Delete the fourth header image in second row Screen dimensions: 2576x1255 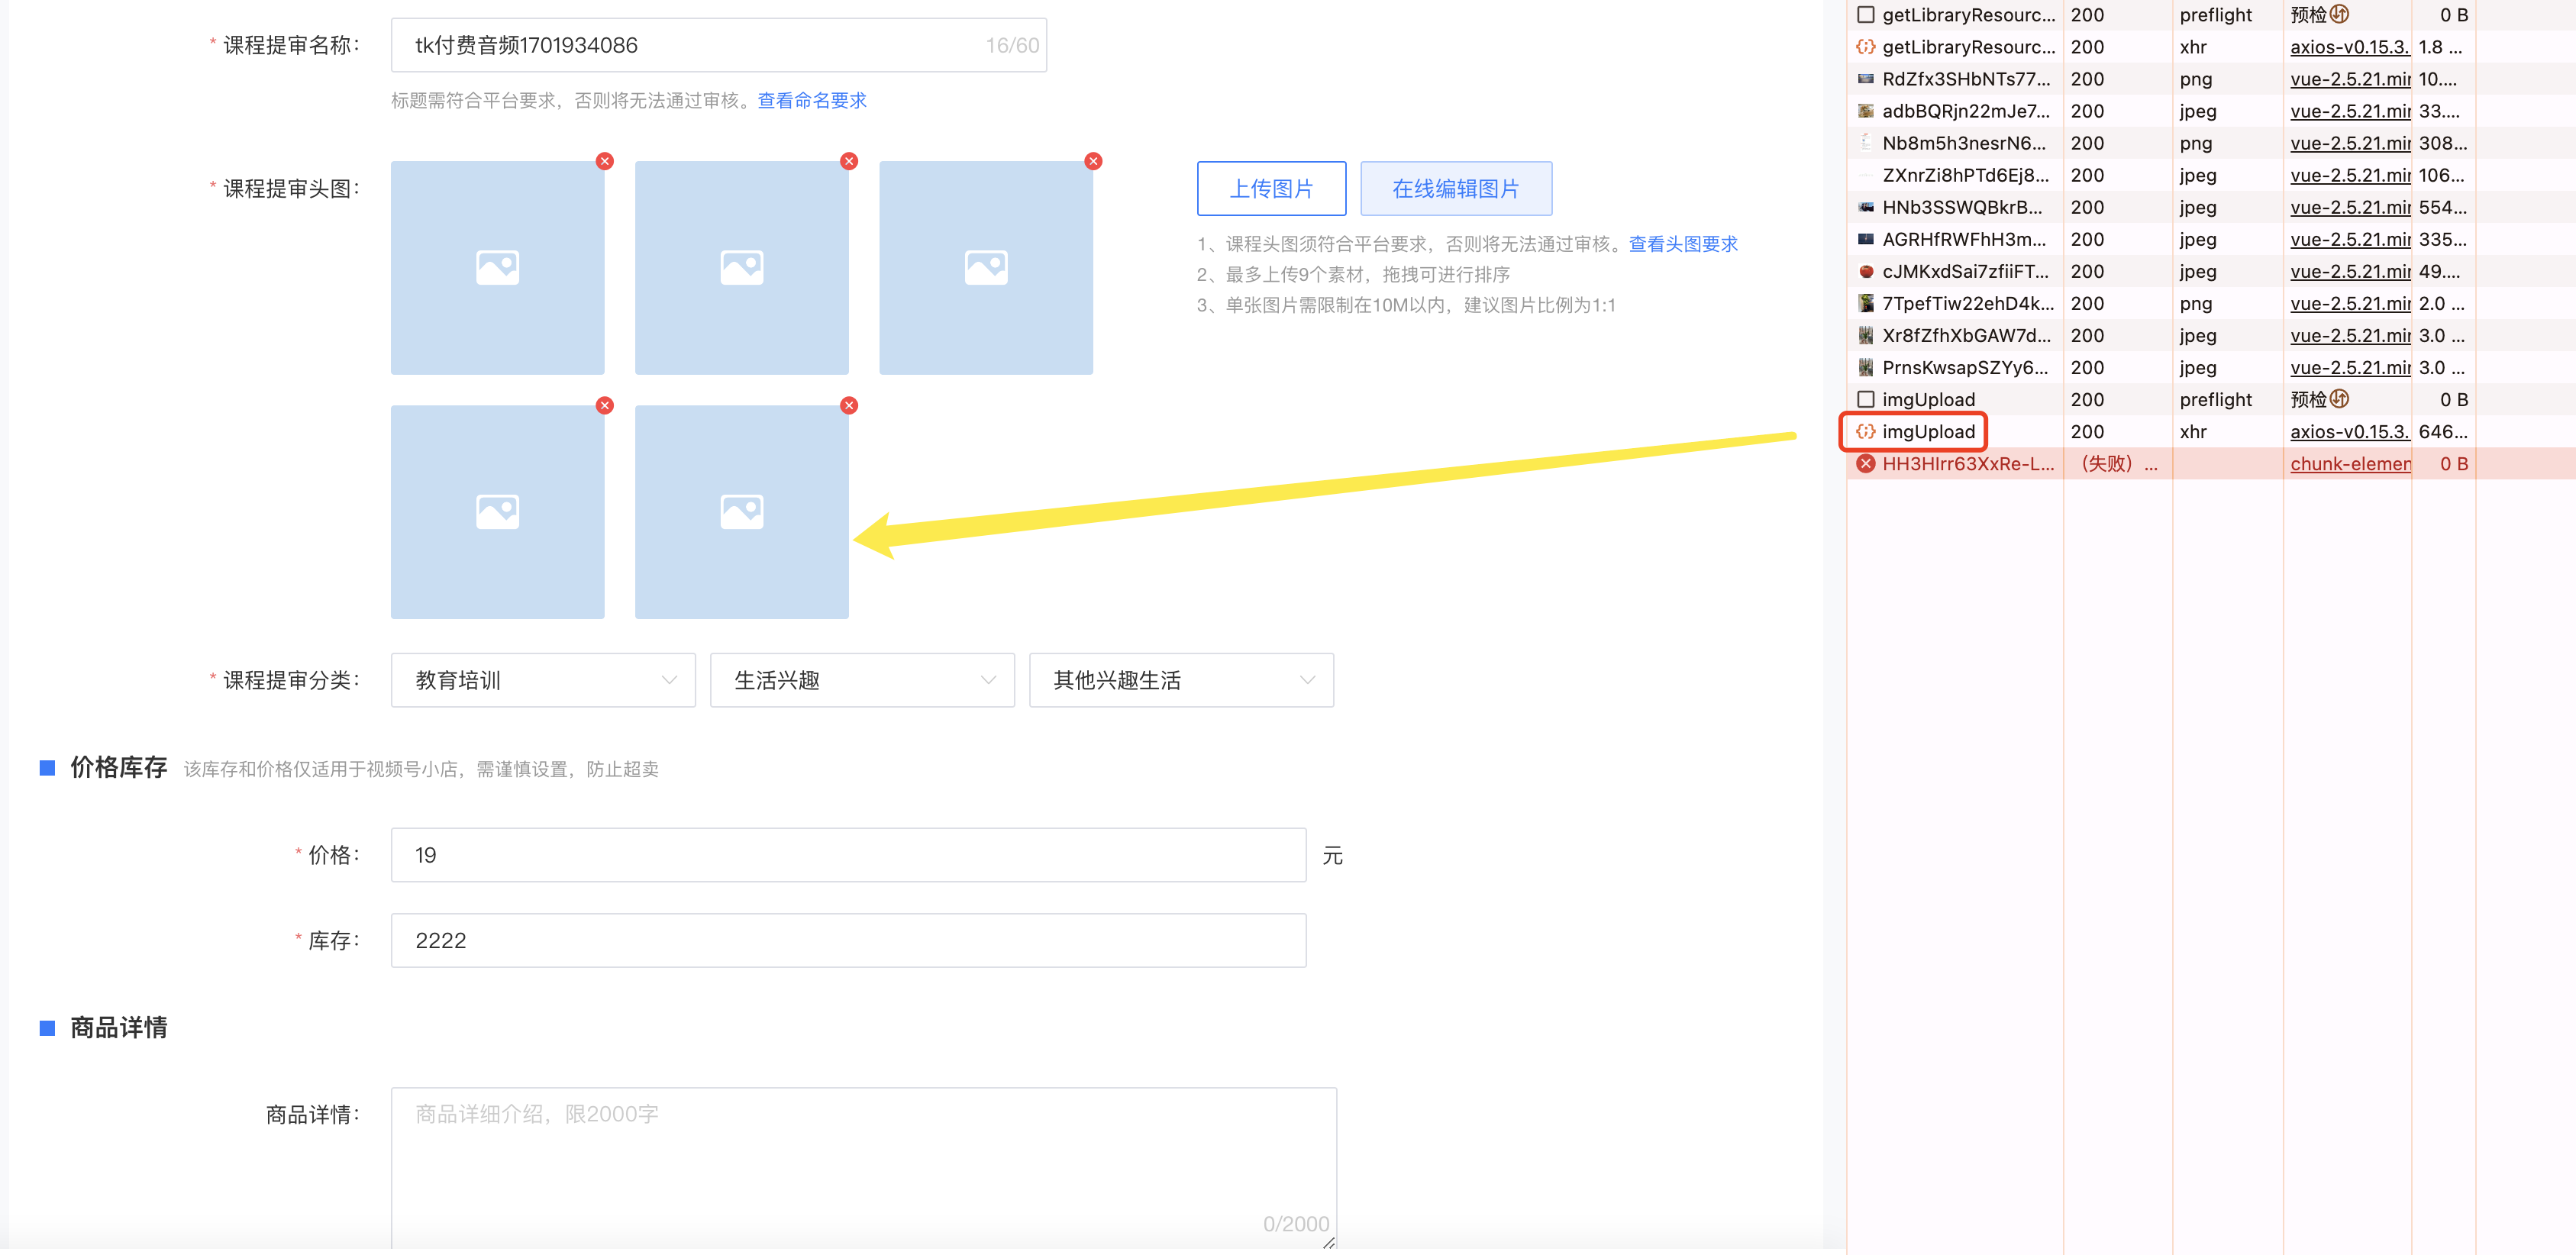(604, 405)
